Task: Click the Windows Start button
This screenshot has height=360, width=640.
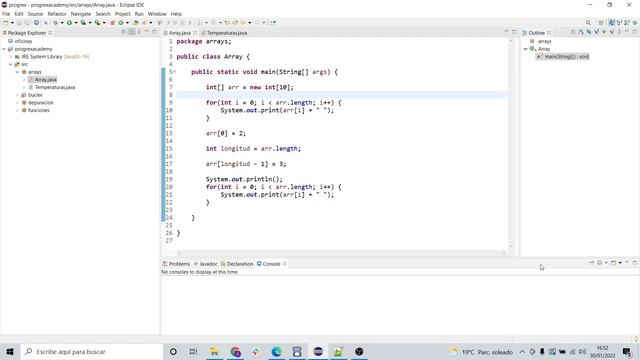Action: click(x=10, y=351)
